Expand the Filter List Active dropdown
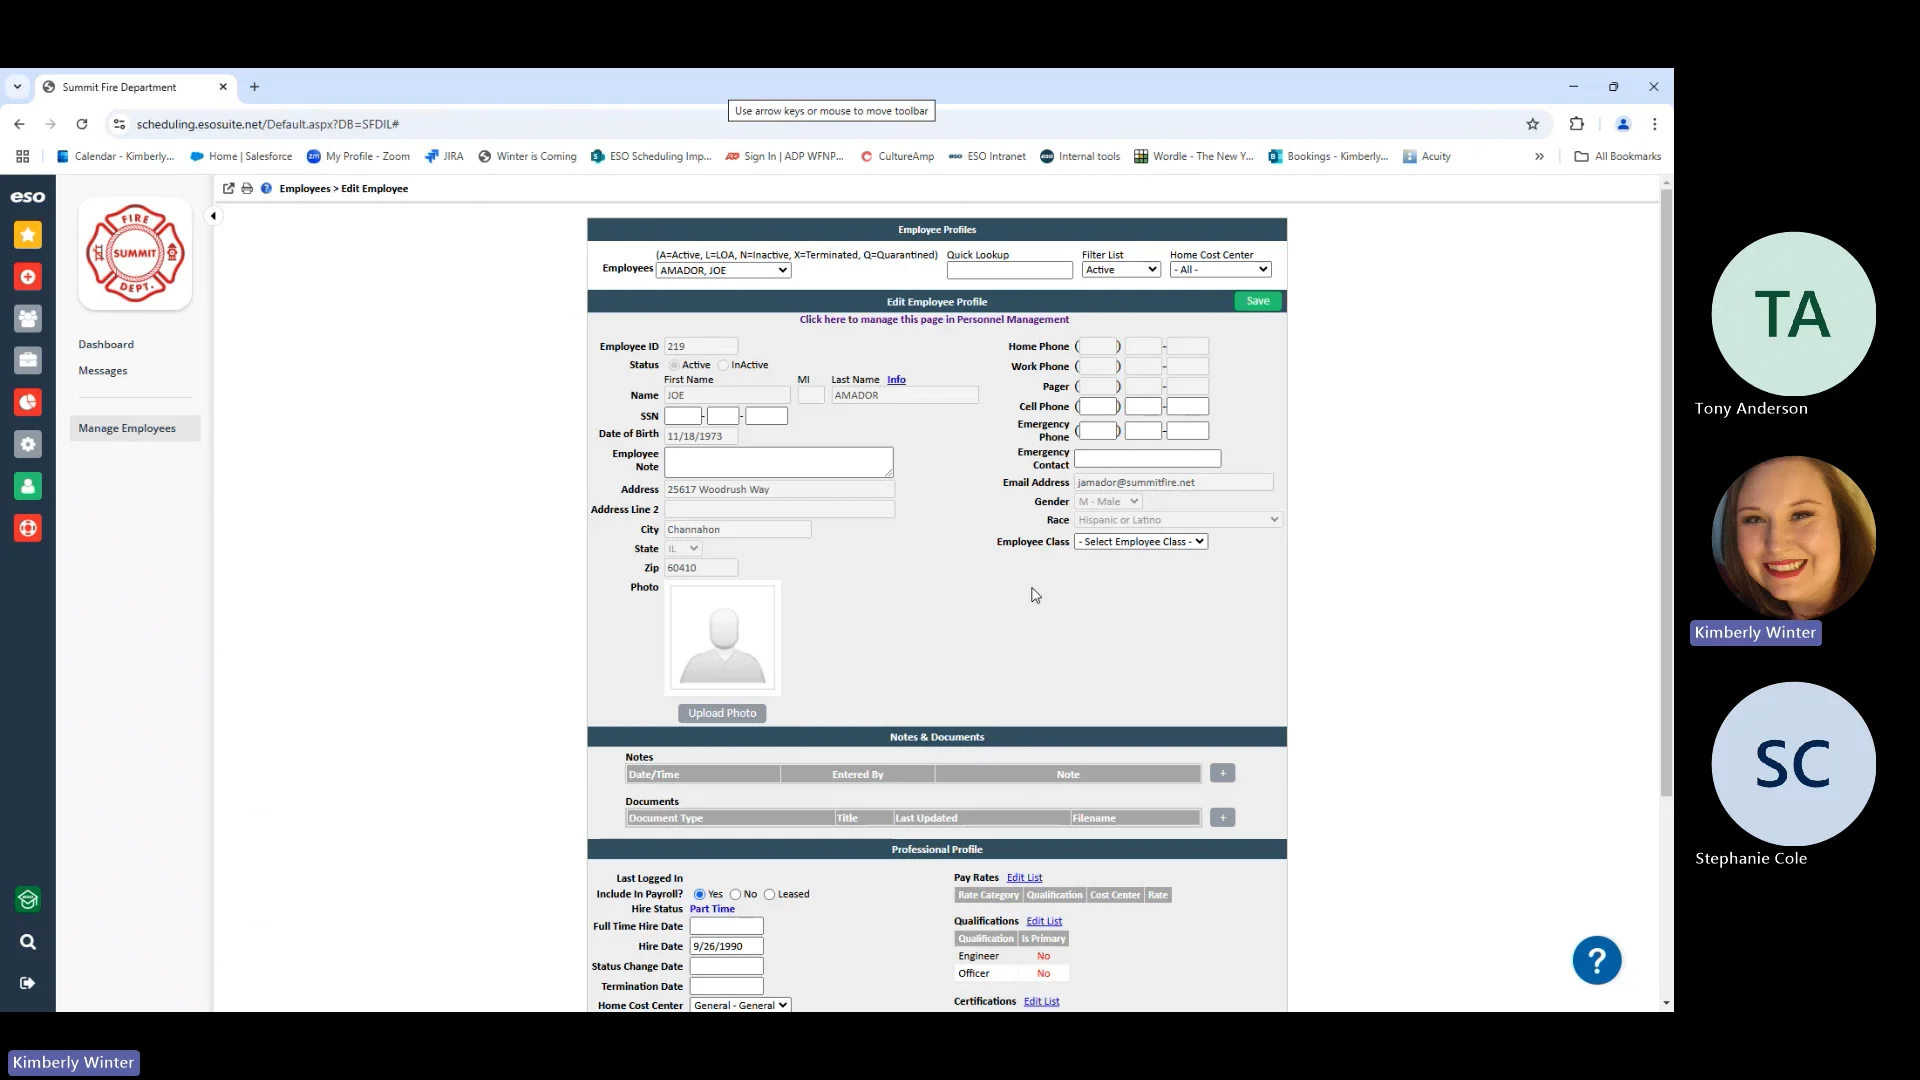 click(1120, 270)
